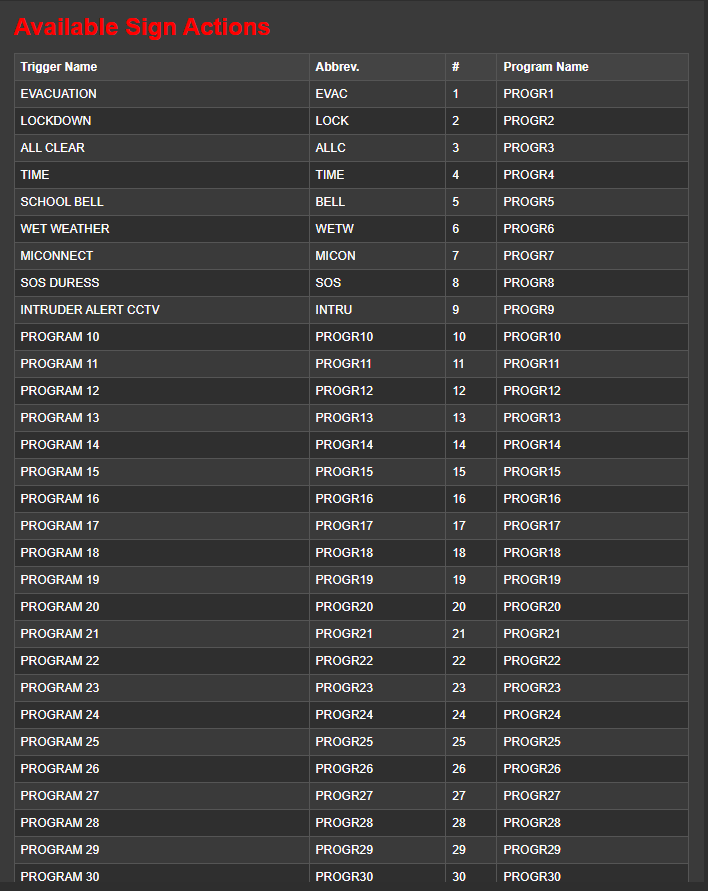Viewport: 708px width, 891px height.
Task: Select the MICONNECT trigger row
Action: [57, 256]
